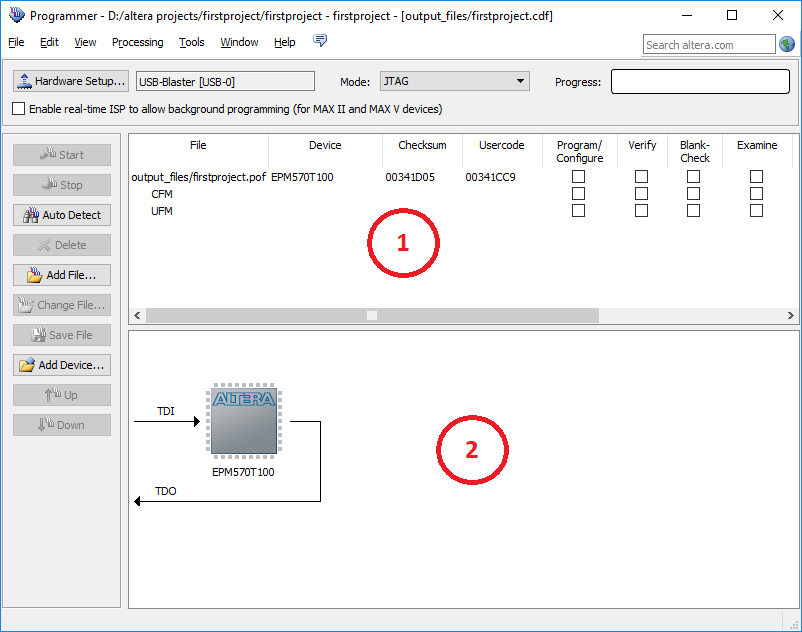Check Examine for CFM row

(756, 194)
